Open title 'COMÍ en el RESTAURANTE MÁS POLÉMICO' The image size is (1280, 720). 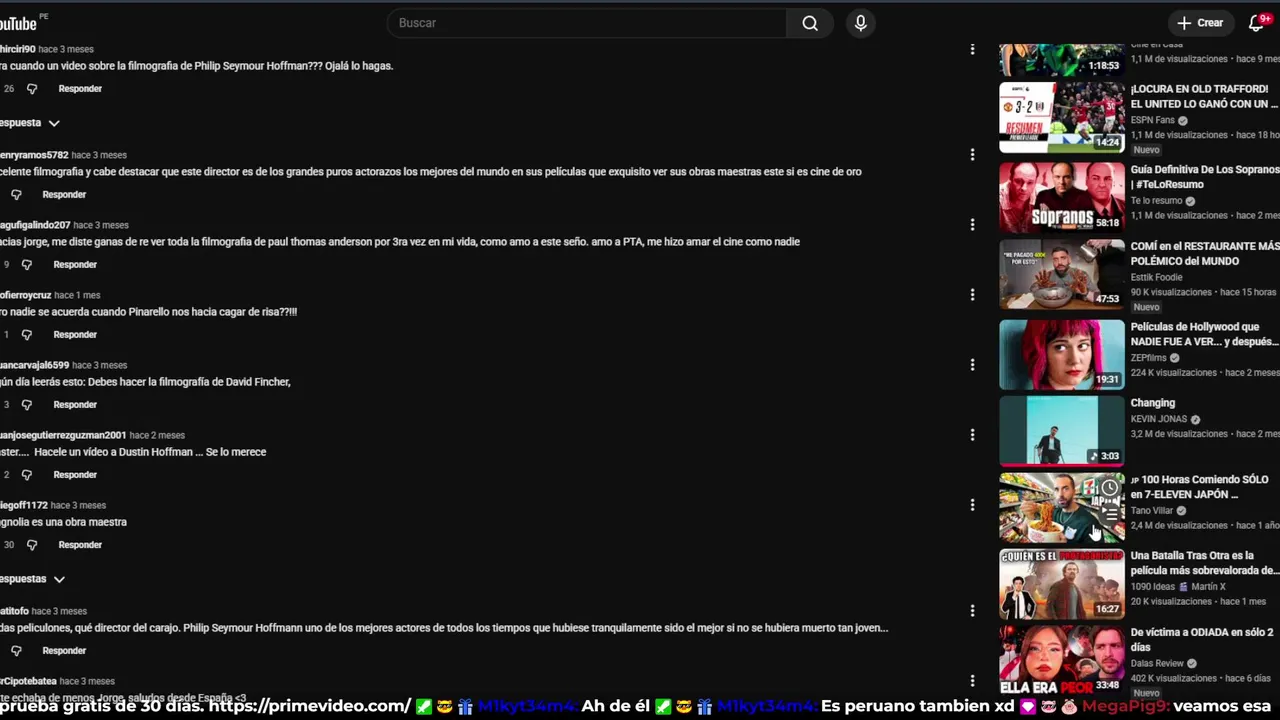pos(1204,253)
